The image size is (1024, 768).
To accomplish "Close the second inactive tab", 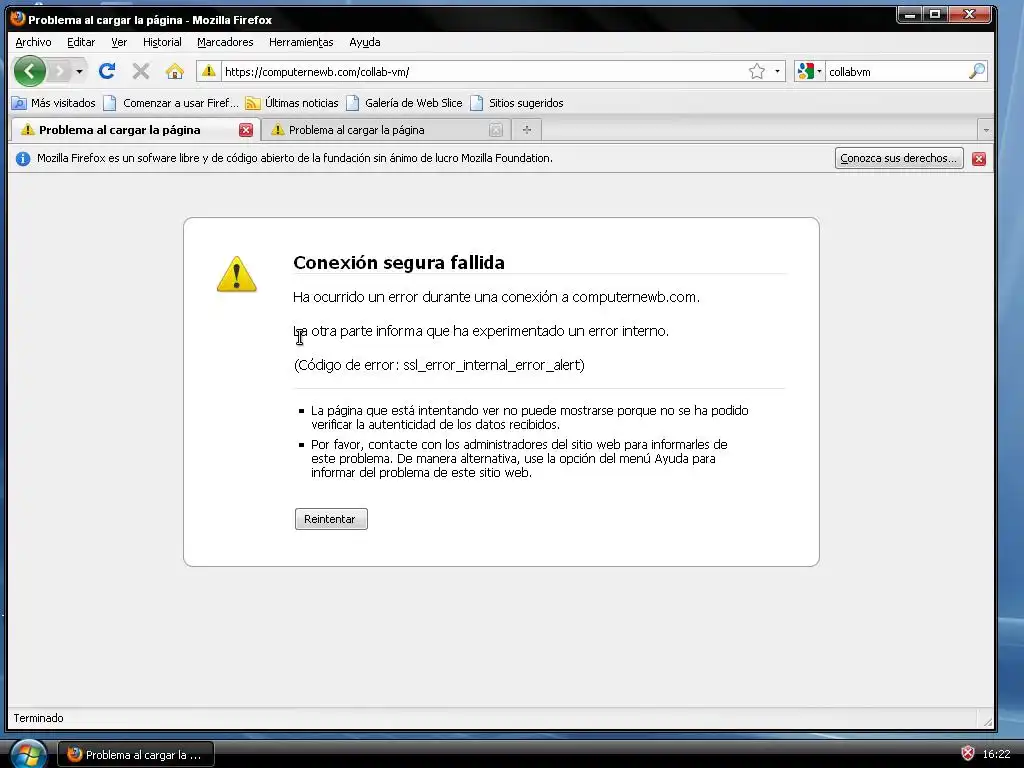I will (496, 130).
